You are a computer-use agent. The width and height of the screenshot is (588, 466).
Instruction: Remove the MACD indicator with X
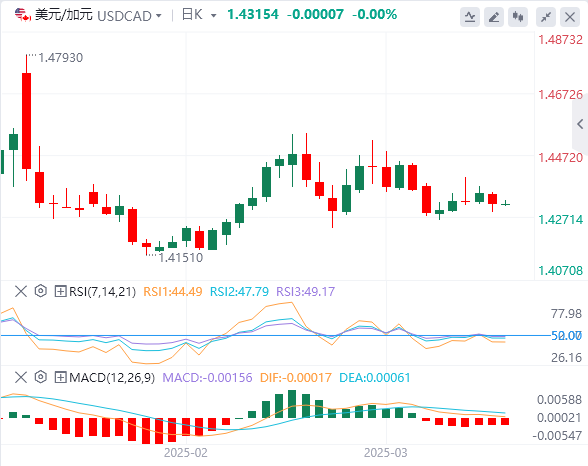21,377
